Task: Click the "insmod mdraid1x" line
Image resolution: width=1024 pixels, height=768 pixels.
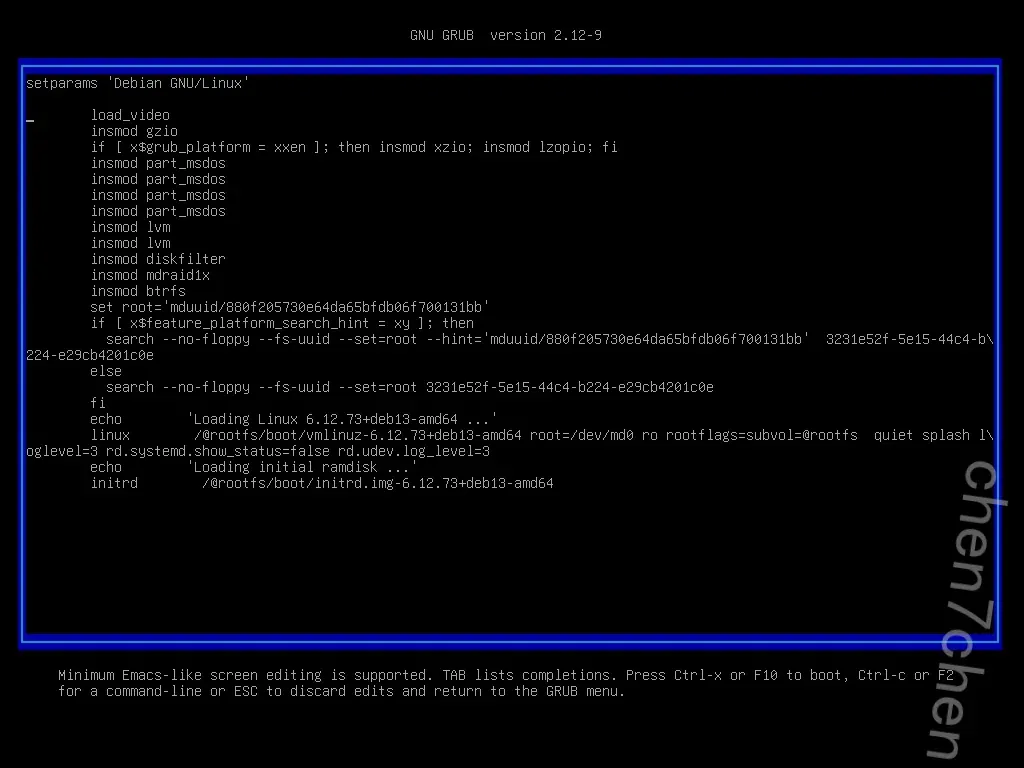Action: pos(150,276)
